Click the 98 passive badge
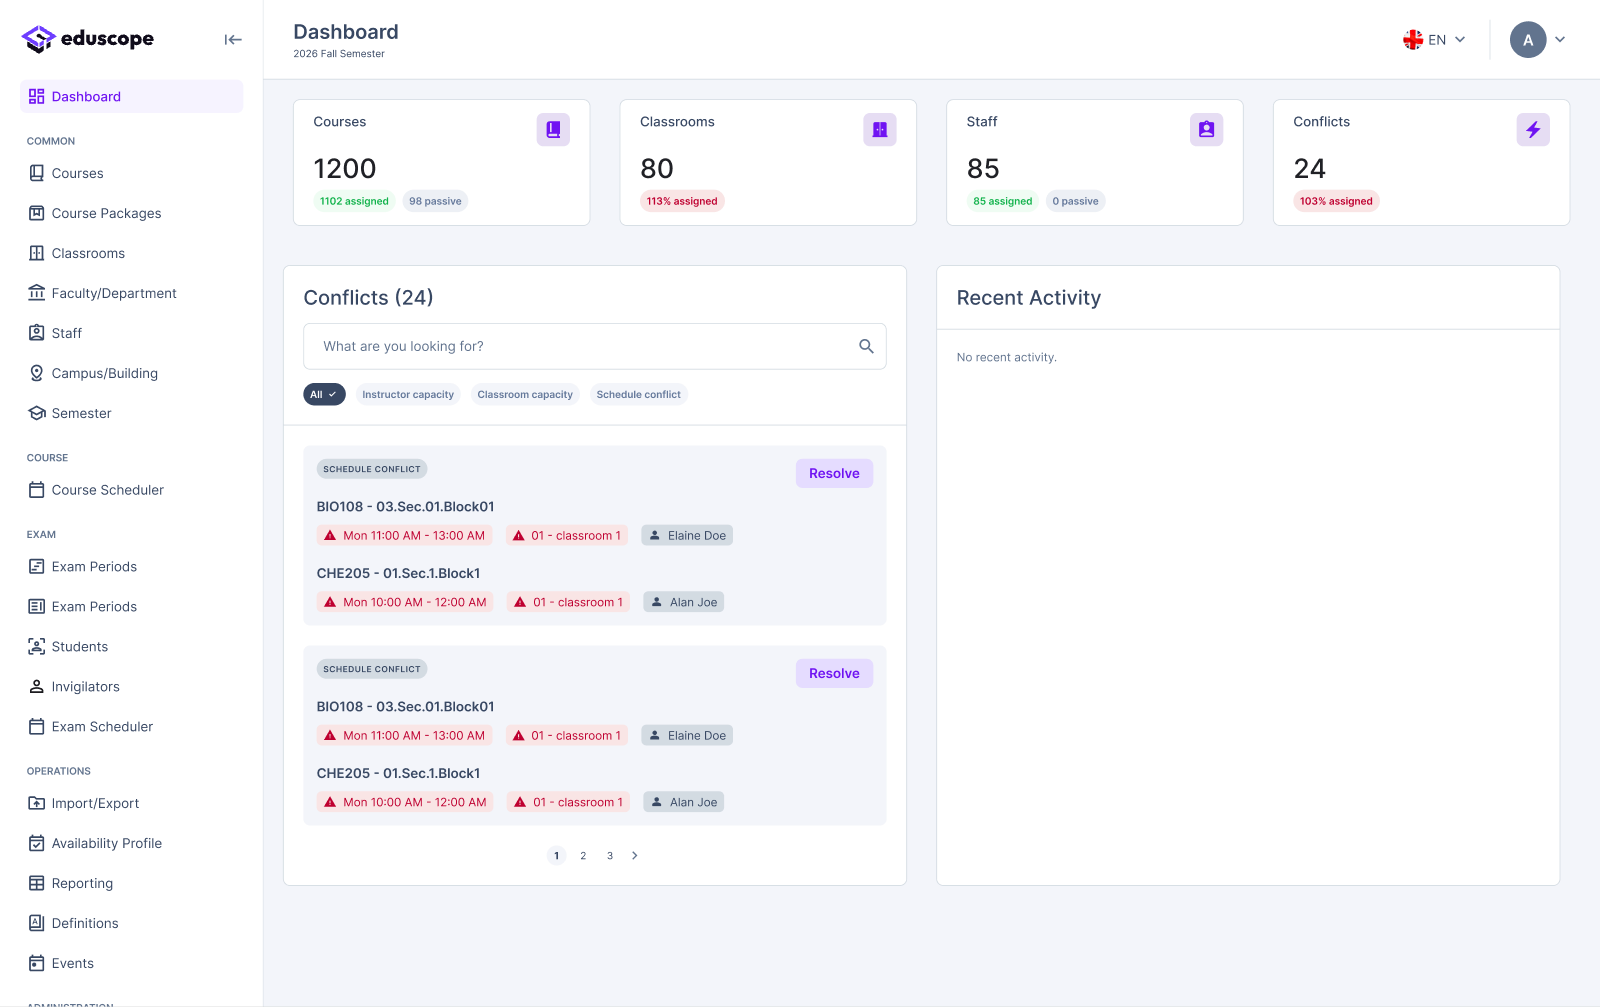The height and width of the screenshot is (1007, 1600). (435, 201)
